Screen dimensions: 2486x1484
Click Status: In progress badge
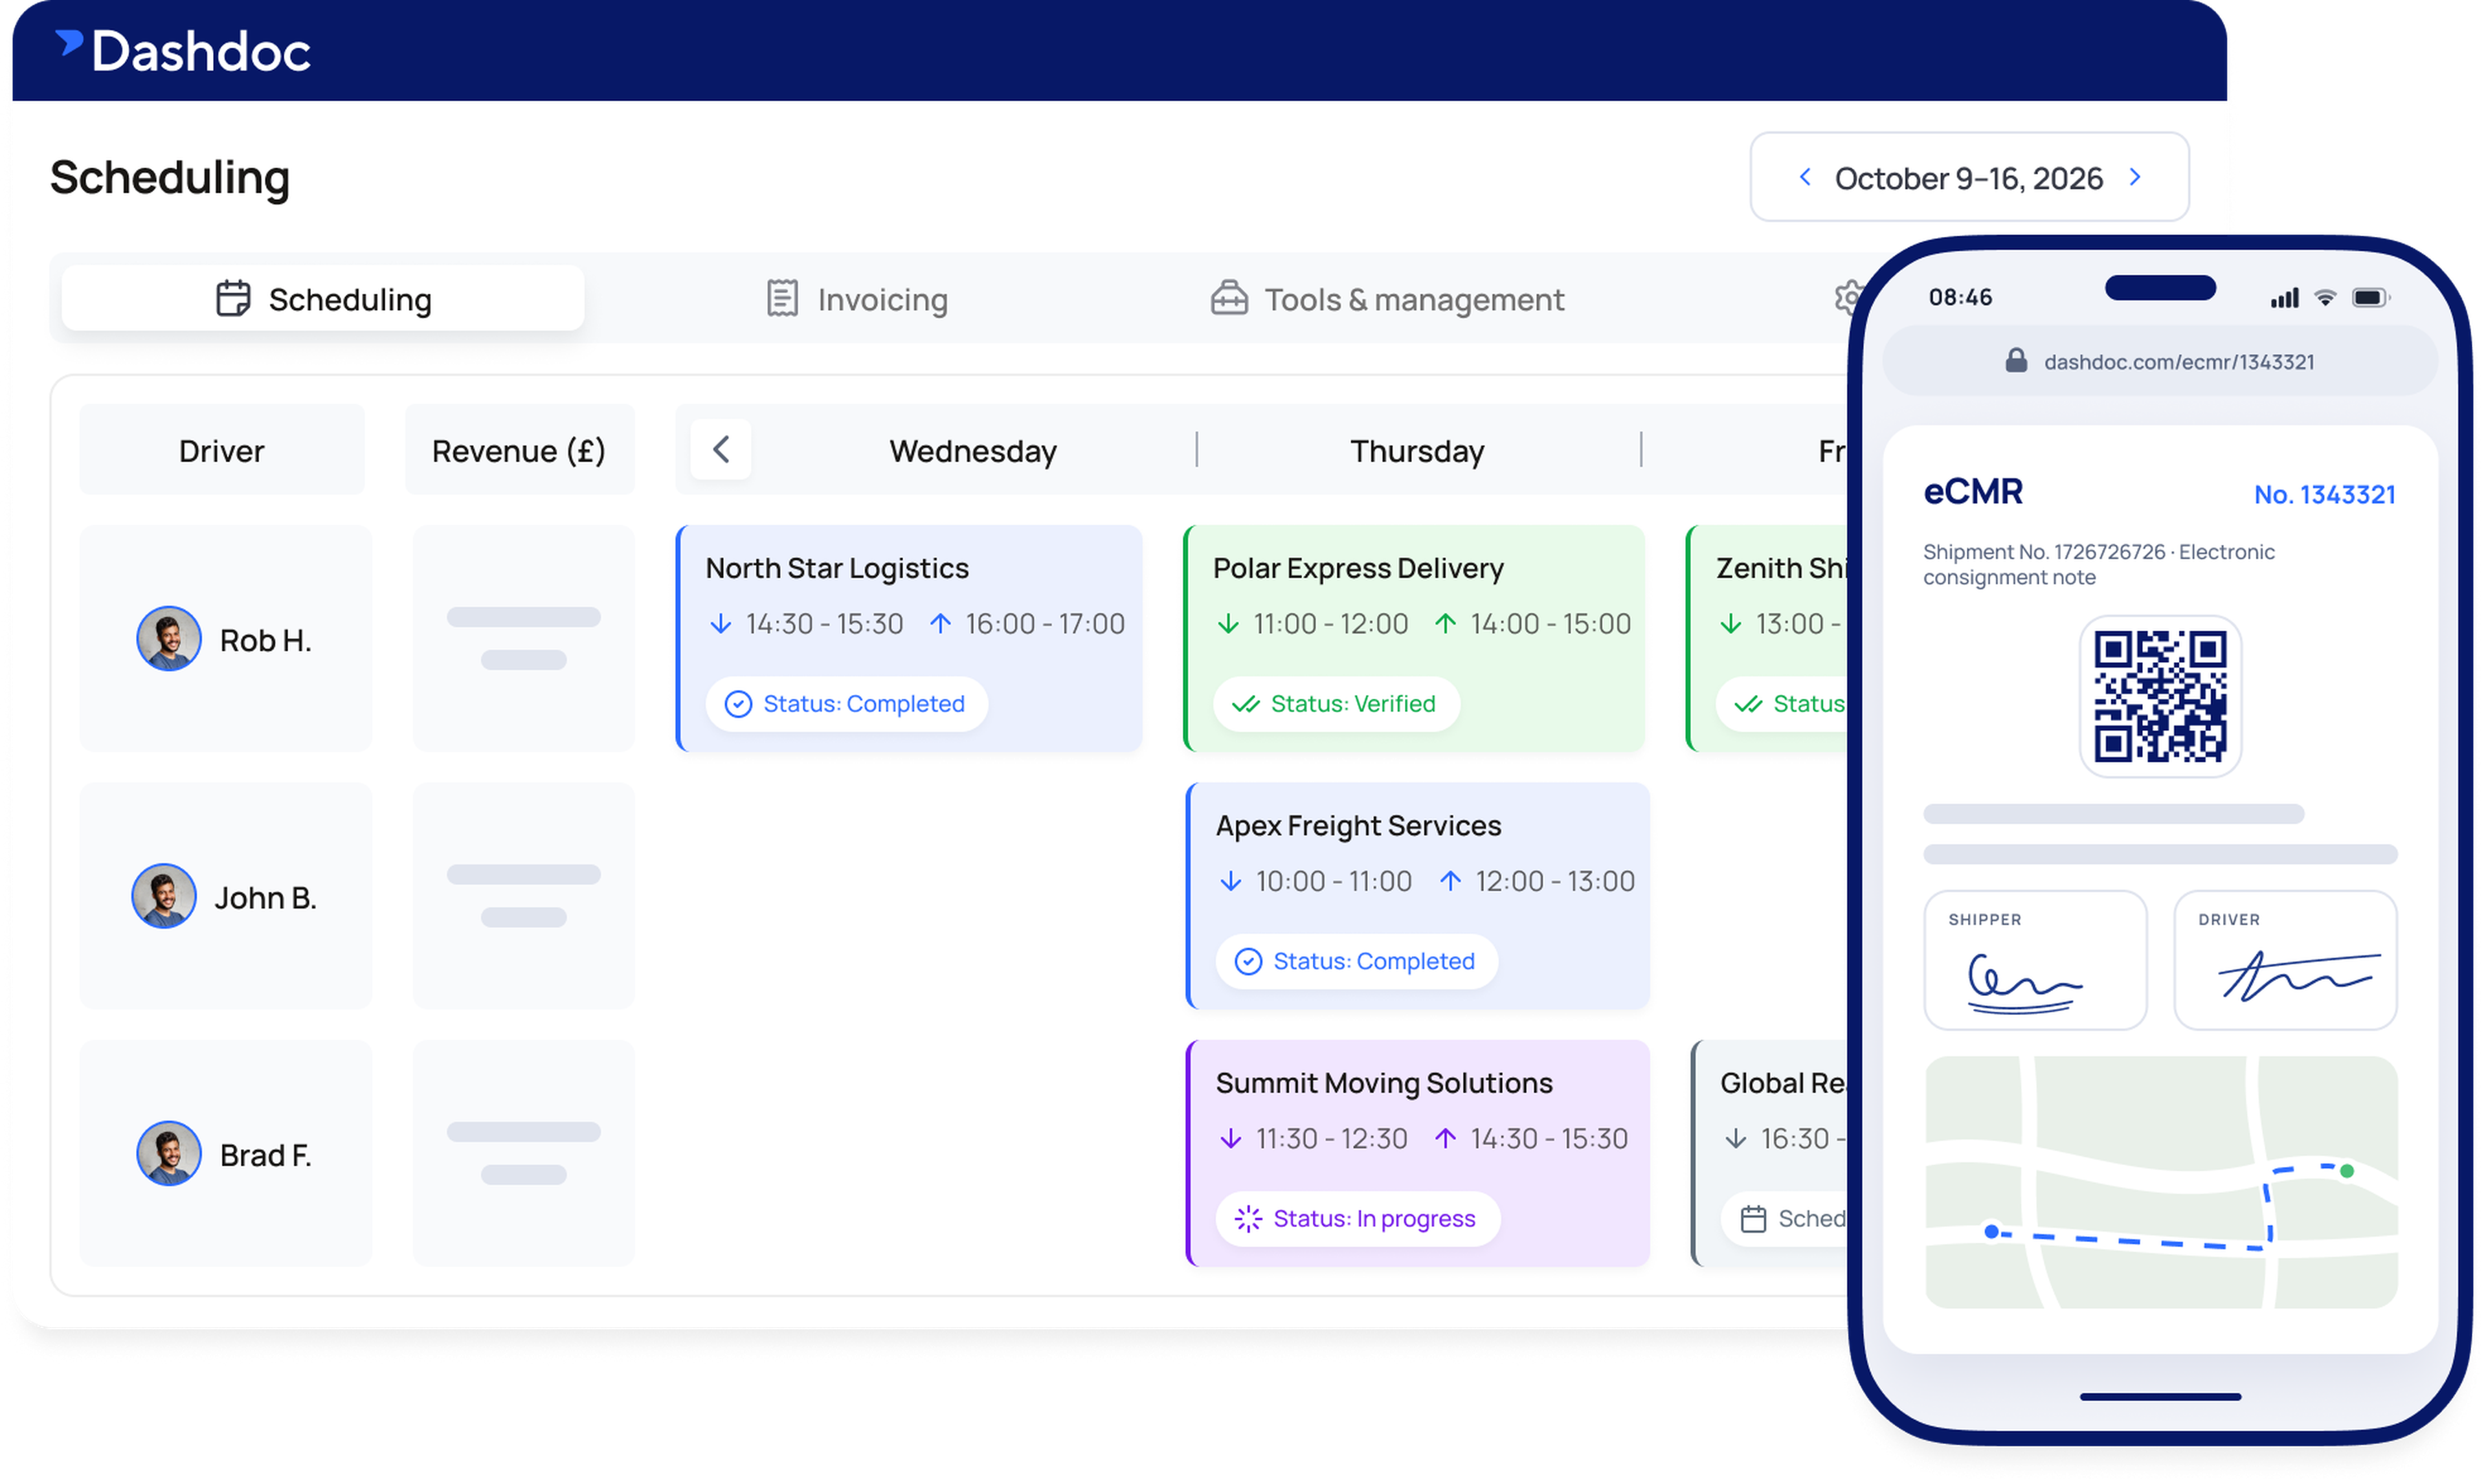click(1358, 1220)
